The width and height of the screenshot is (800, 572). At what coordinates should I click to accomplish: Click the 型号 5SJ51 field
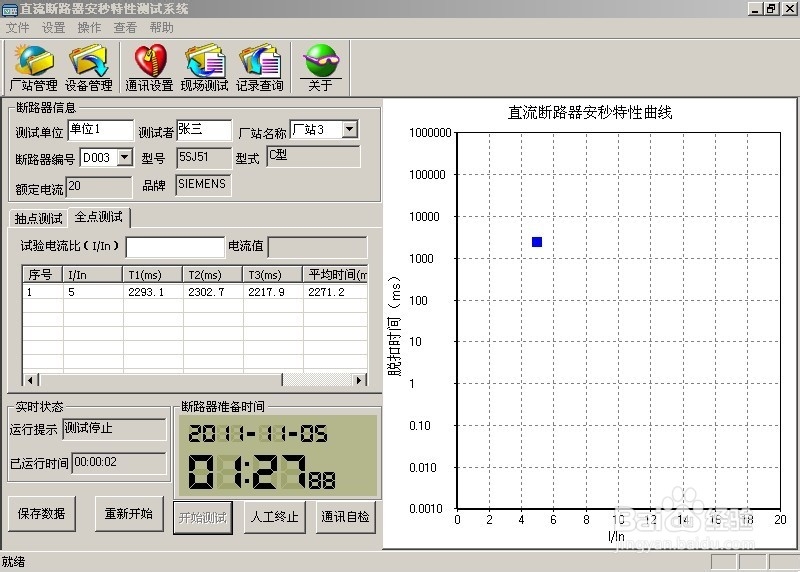pyautogui.click(x=204, y=158)
